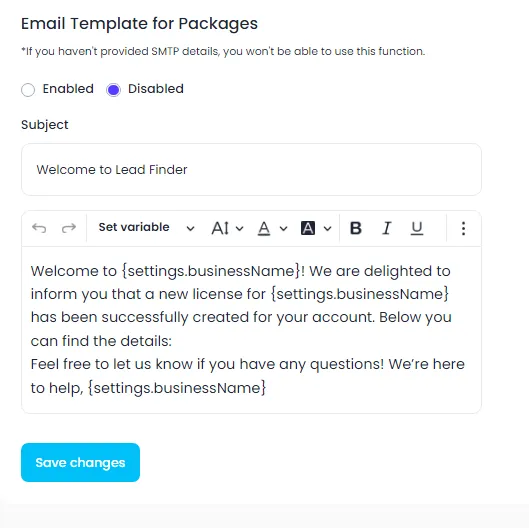Click the redo arrow icon
The height and width of the screenshot is (528, 529).
pyautogui.click(x=69, y=228)
